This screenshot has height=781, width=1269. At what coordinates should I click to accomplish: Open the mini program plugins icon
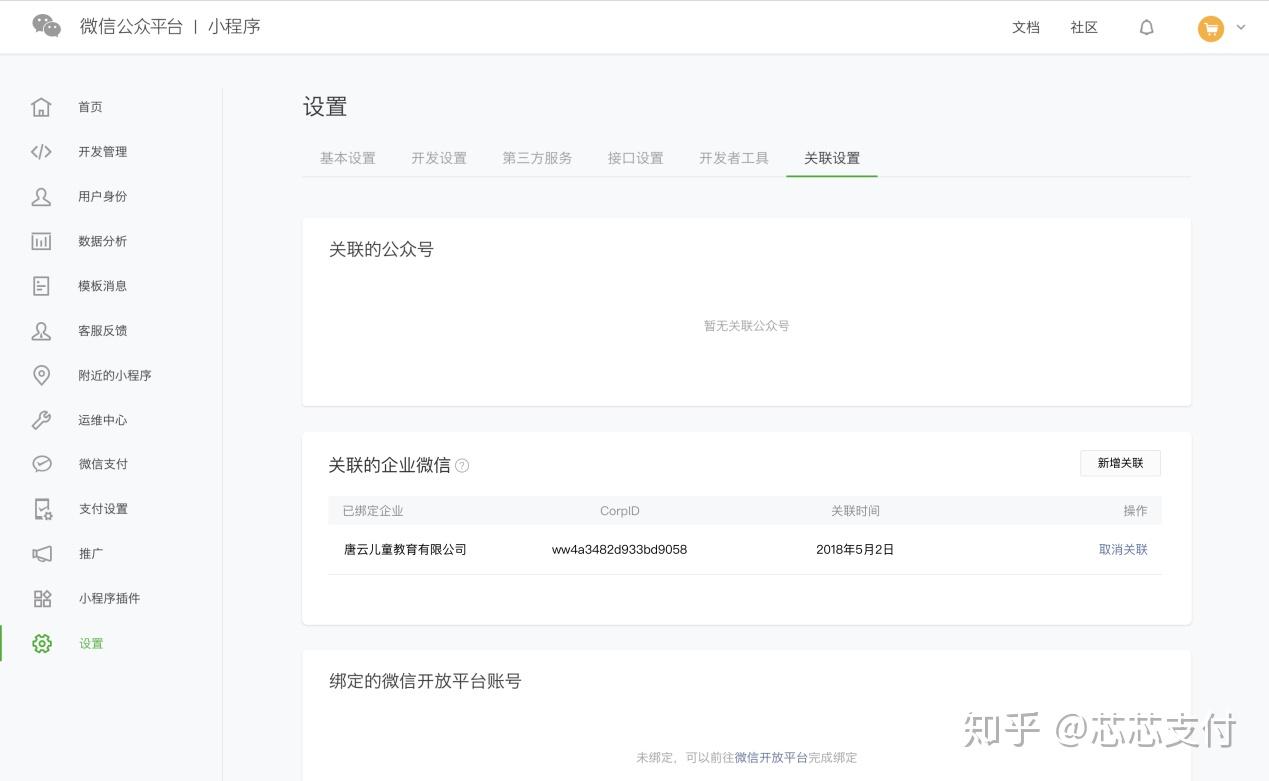pos(42,599)
